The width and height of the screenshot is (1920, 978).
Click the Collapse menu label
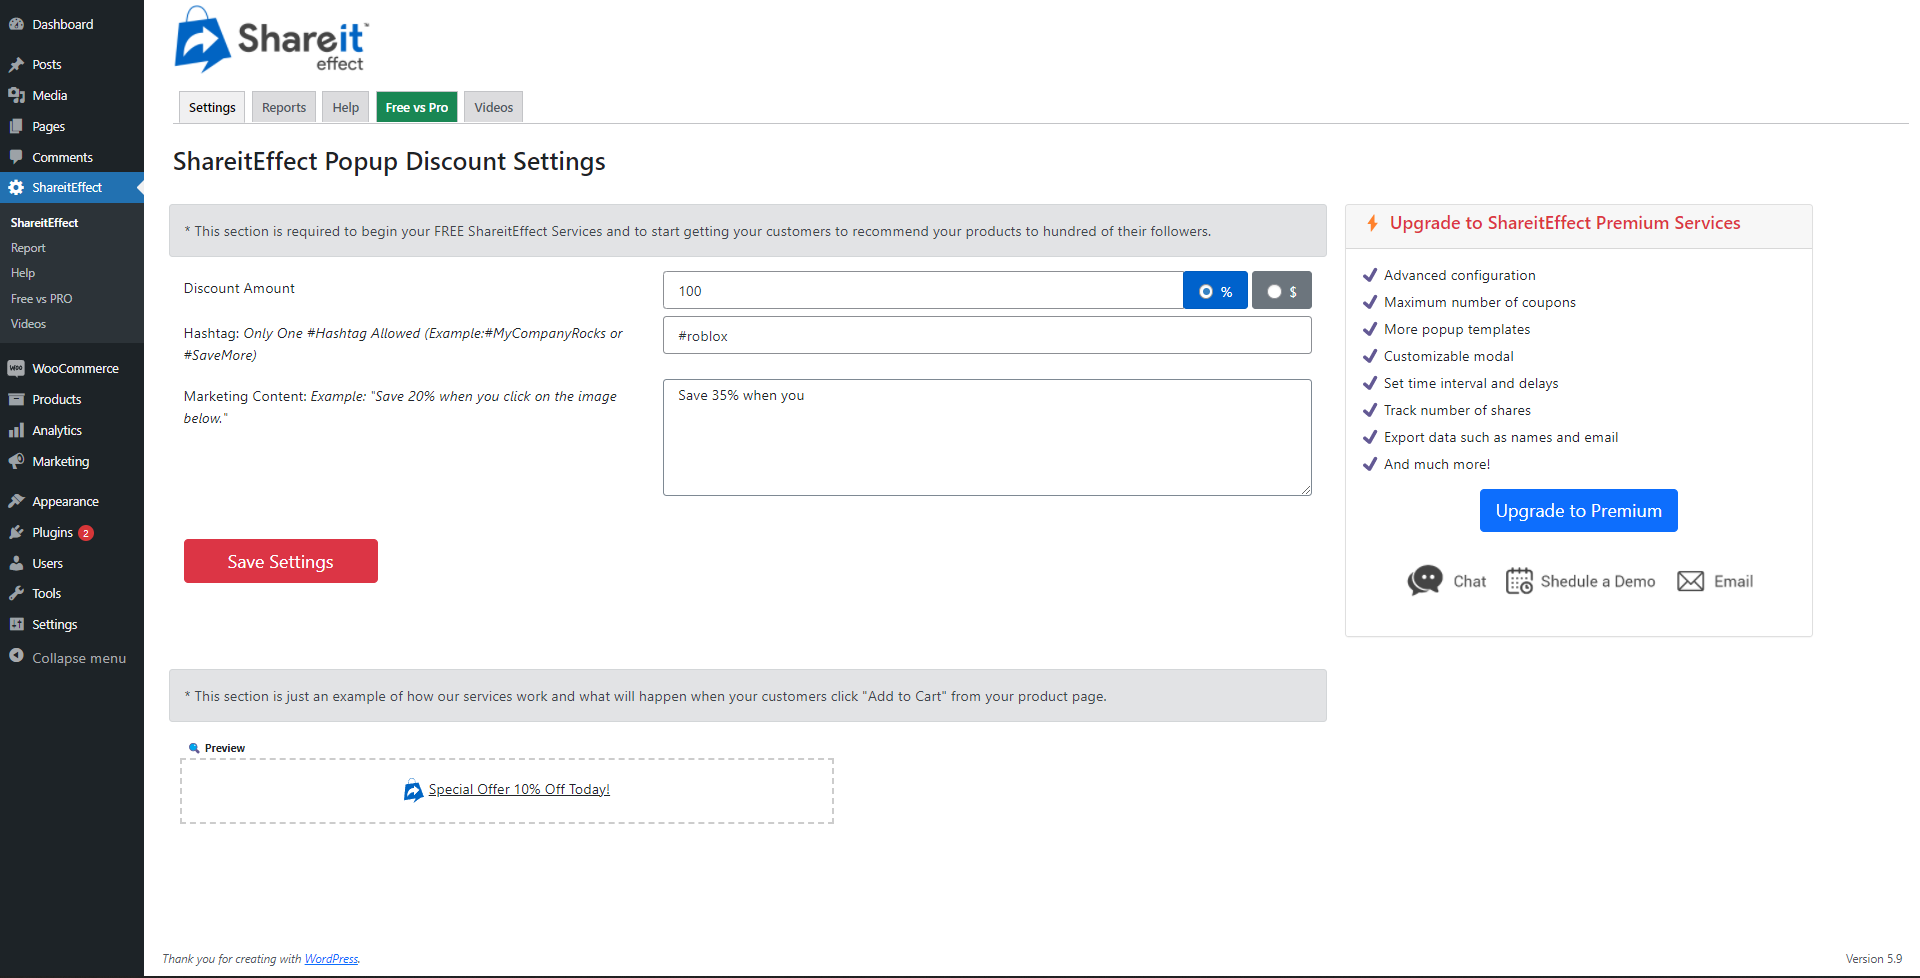tap(79, 658)
